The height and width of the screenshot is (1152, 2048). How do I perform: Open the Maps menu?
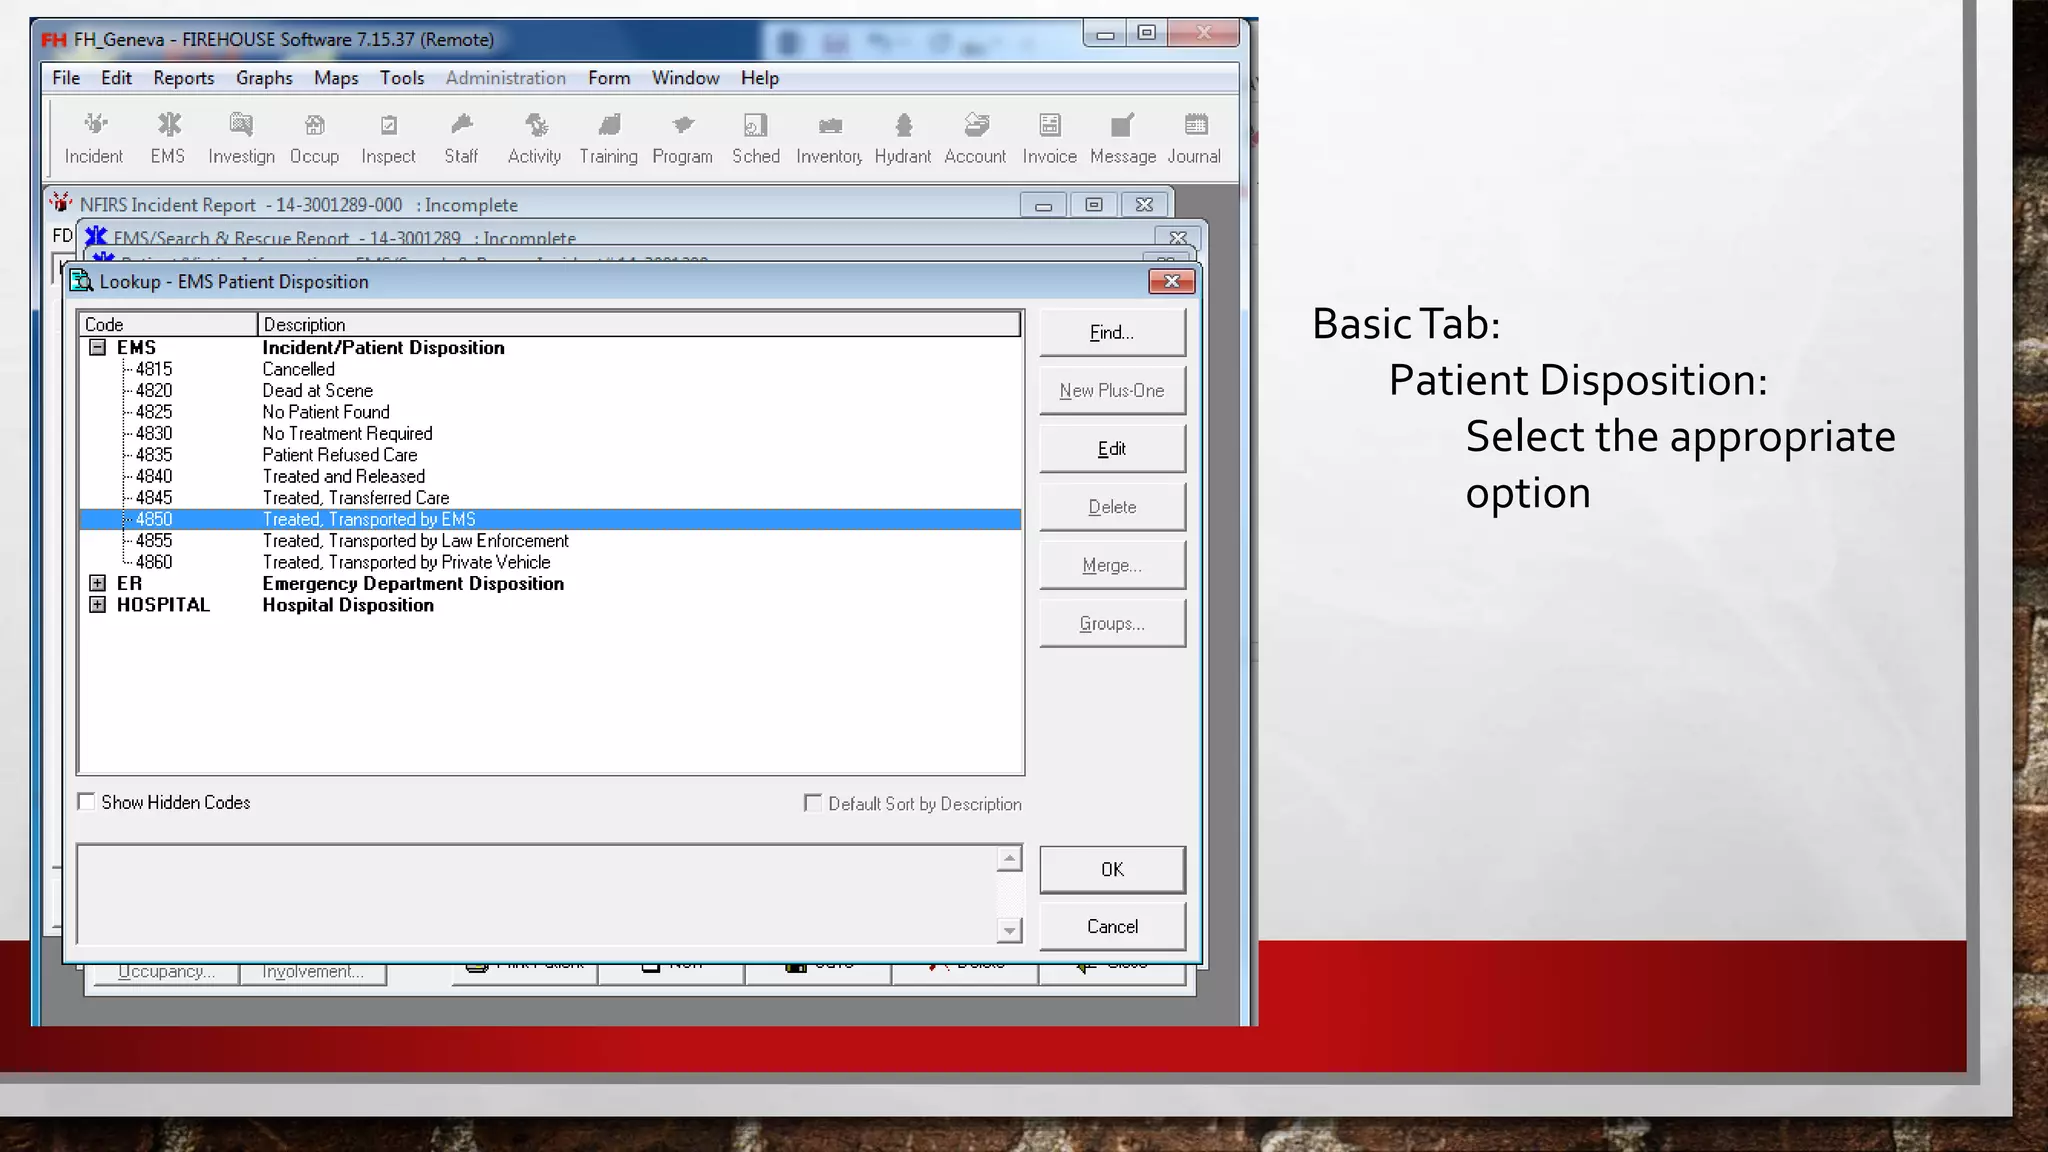[336, 78]
